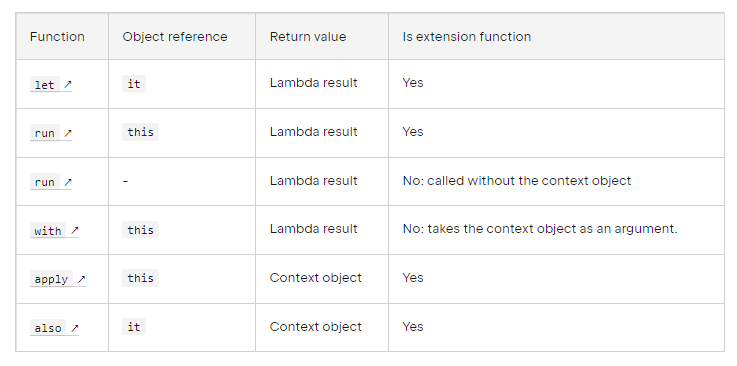The height and width of the screenshot is (366, 737).
Task: Click the Object reference column header
Action: [x=175, y=37]
